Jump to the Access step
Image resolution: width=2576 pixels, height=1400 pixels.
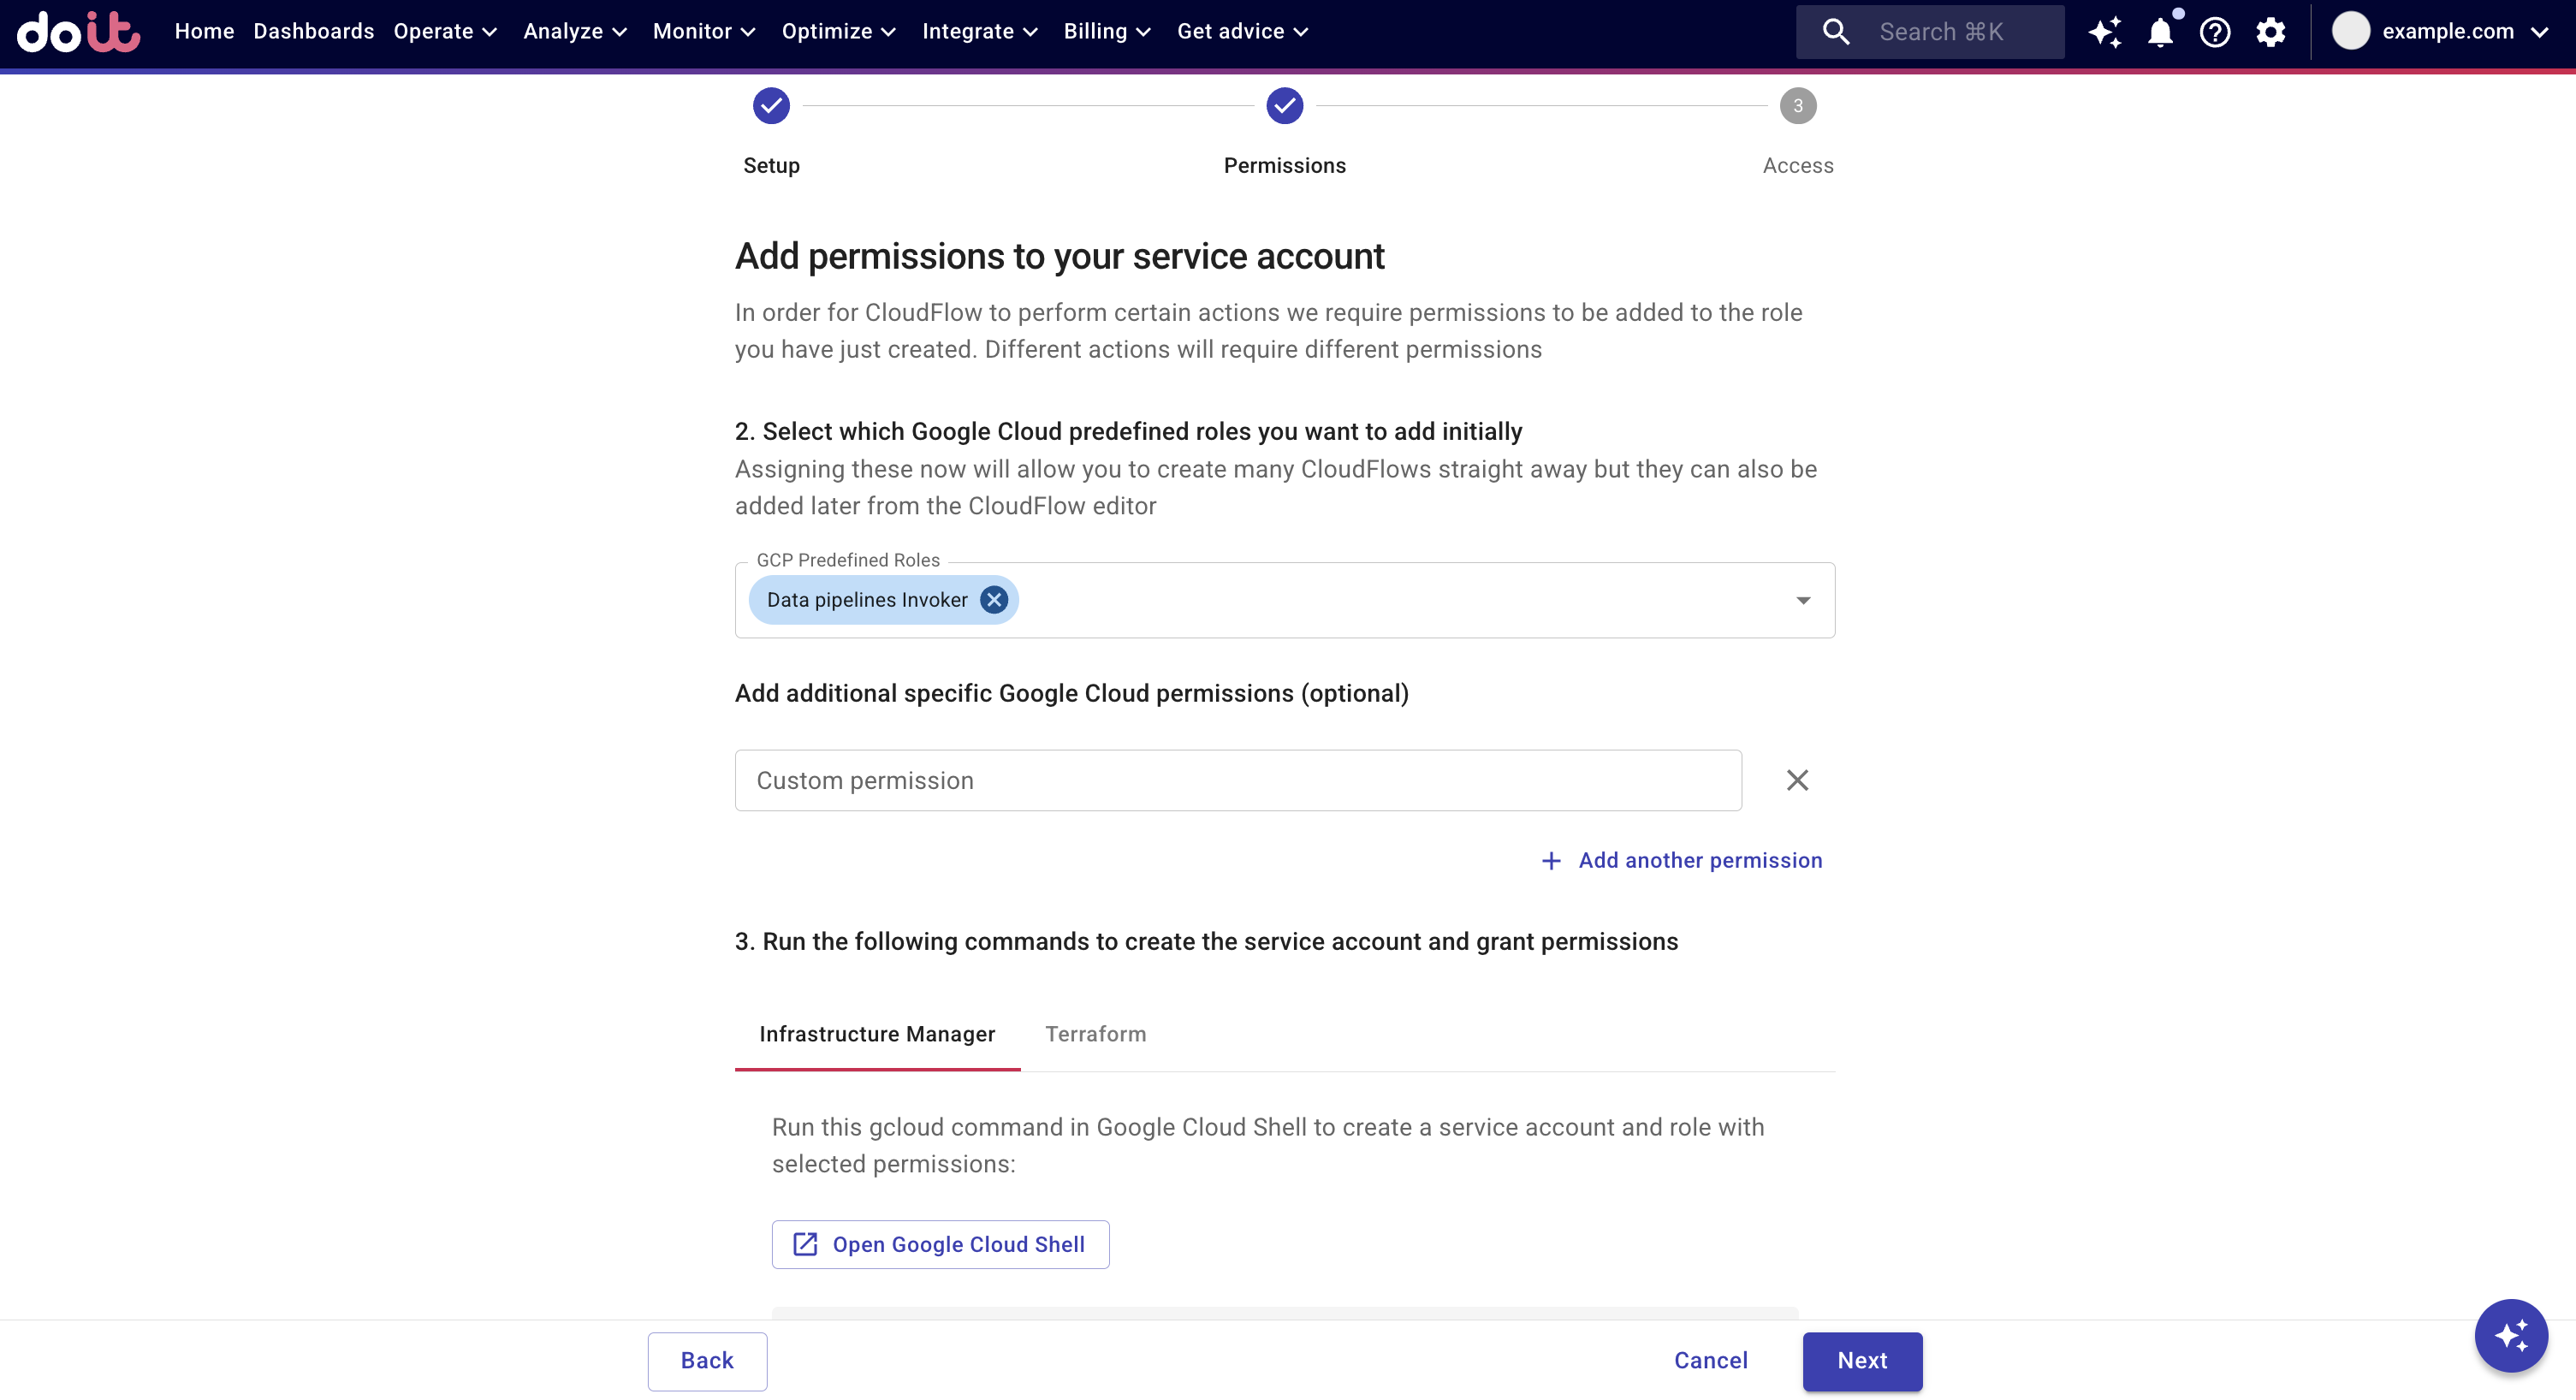click(x=1797, y=106)
